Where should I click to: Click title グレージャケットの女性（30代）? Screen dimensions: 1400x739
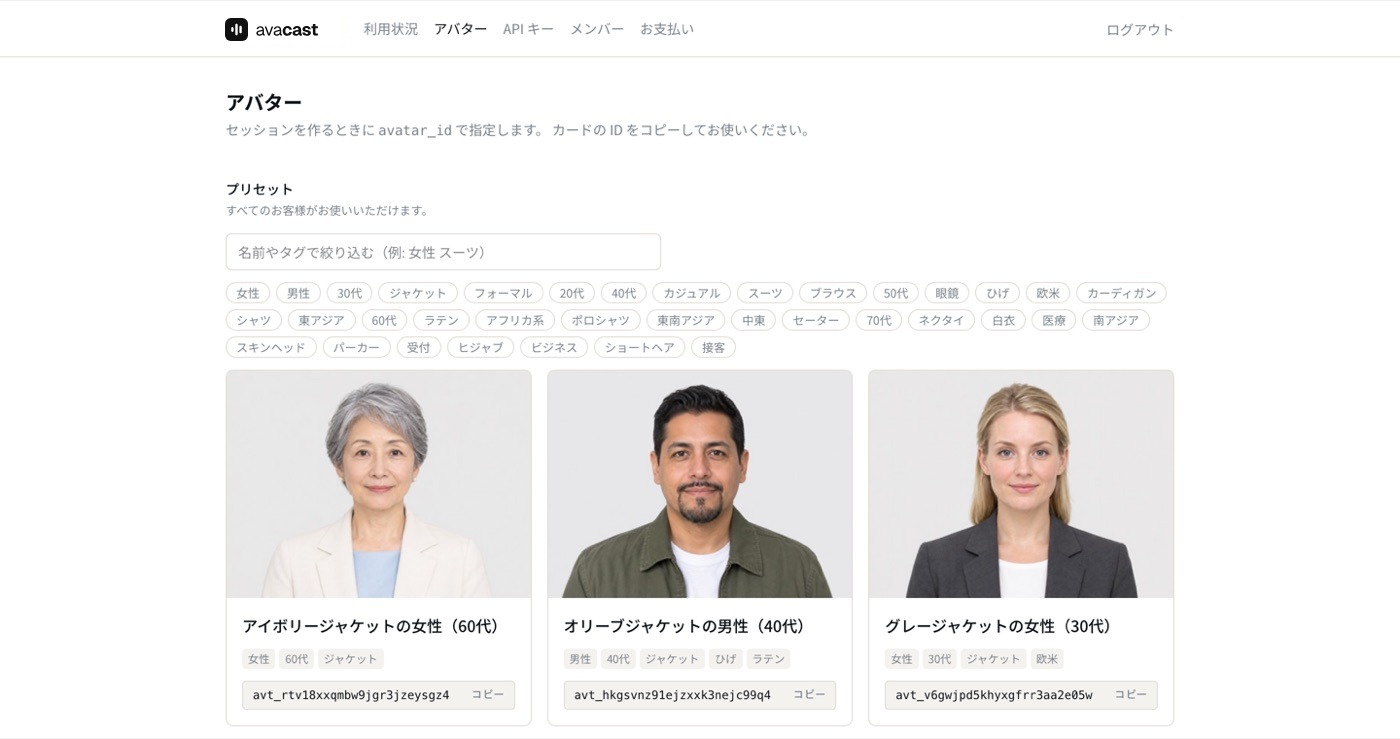tap(1001, 626)
